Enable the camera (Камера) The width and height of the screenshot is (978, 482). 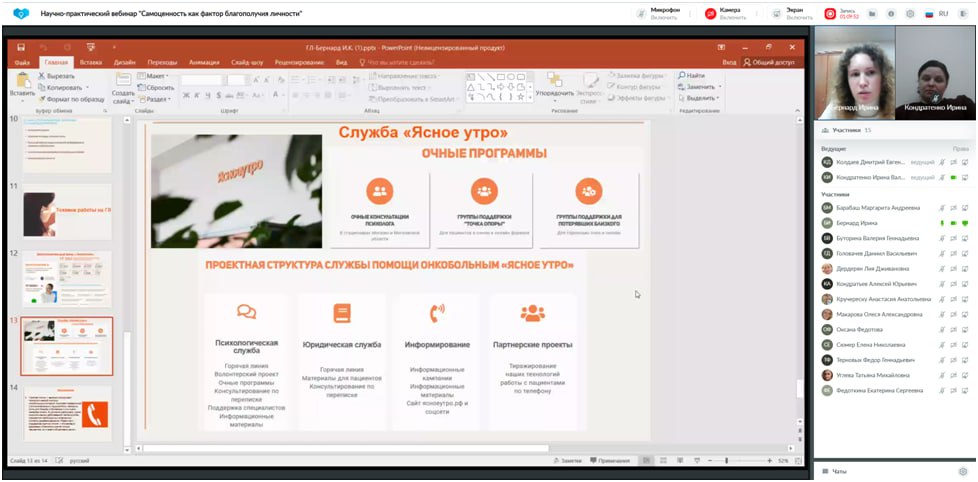(711, 14)
